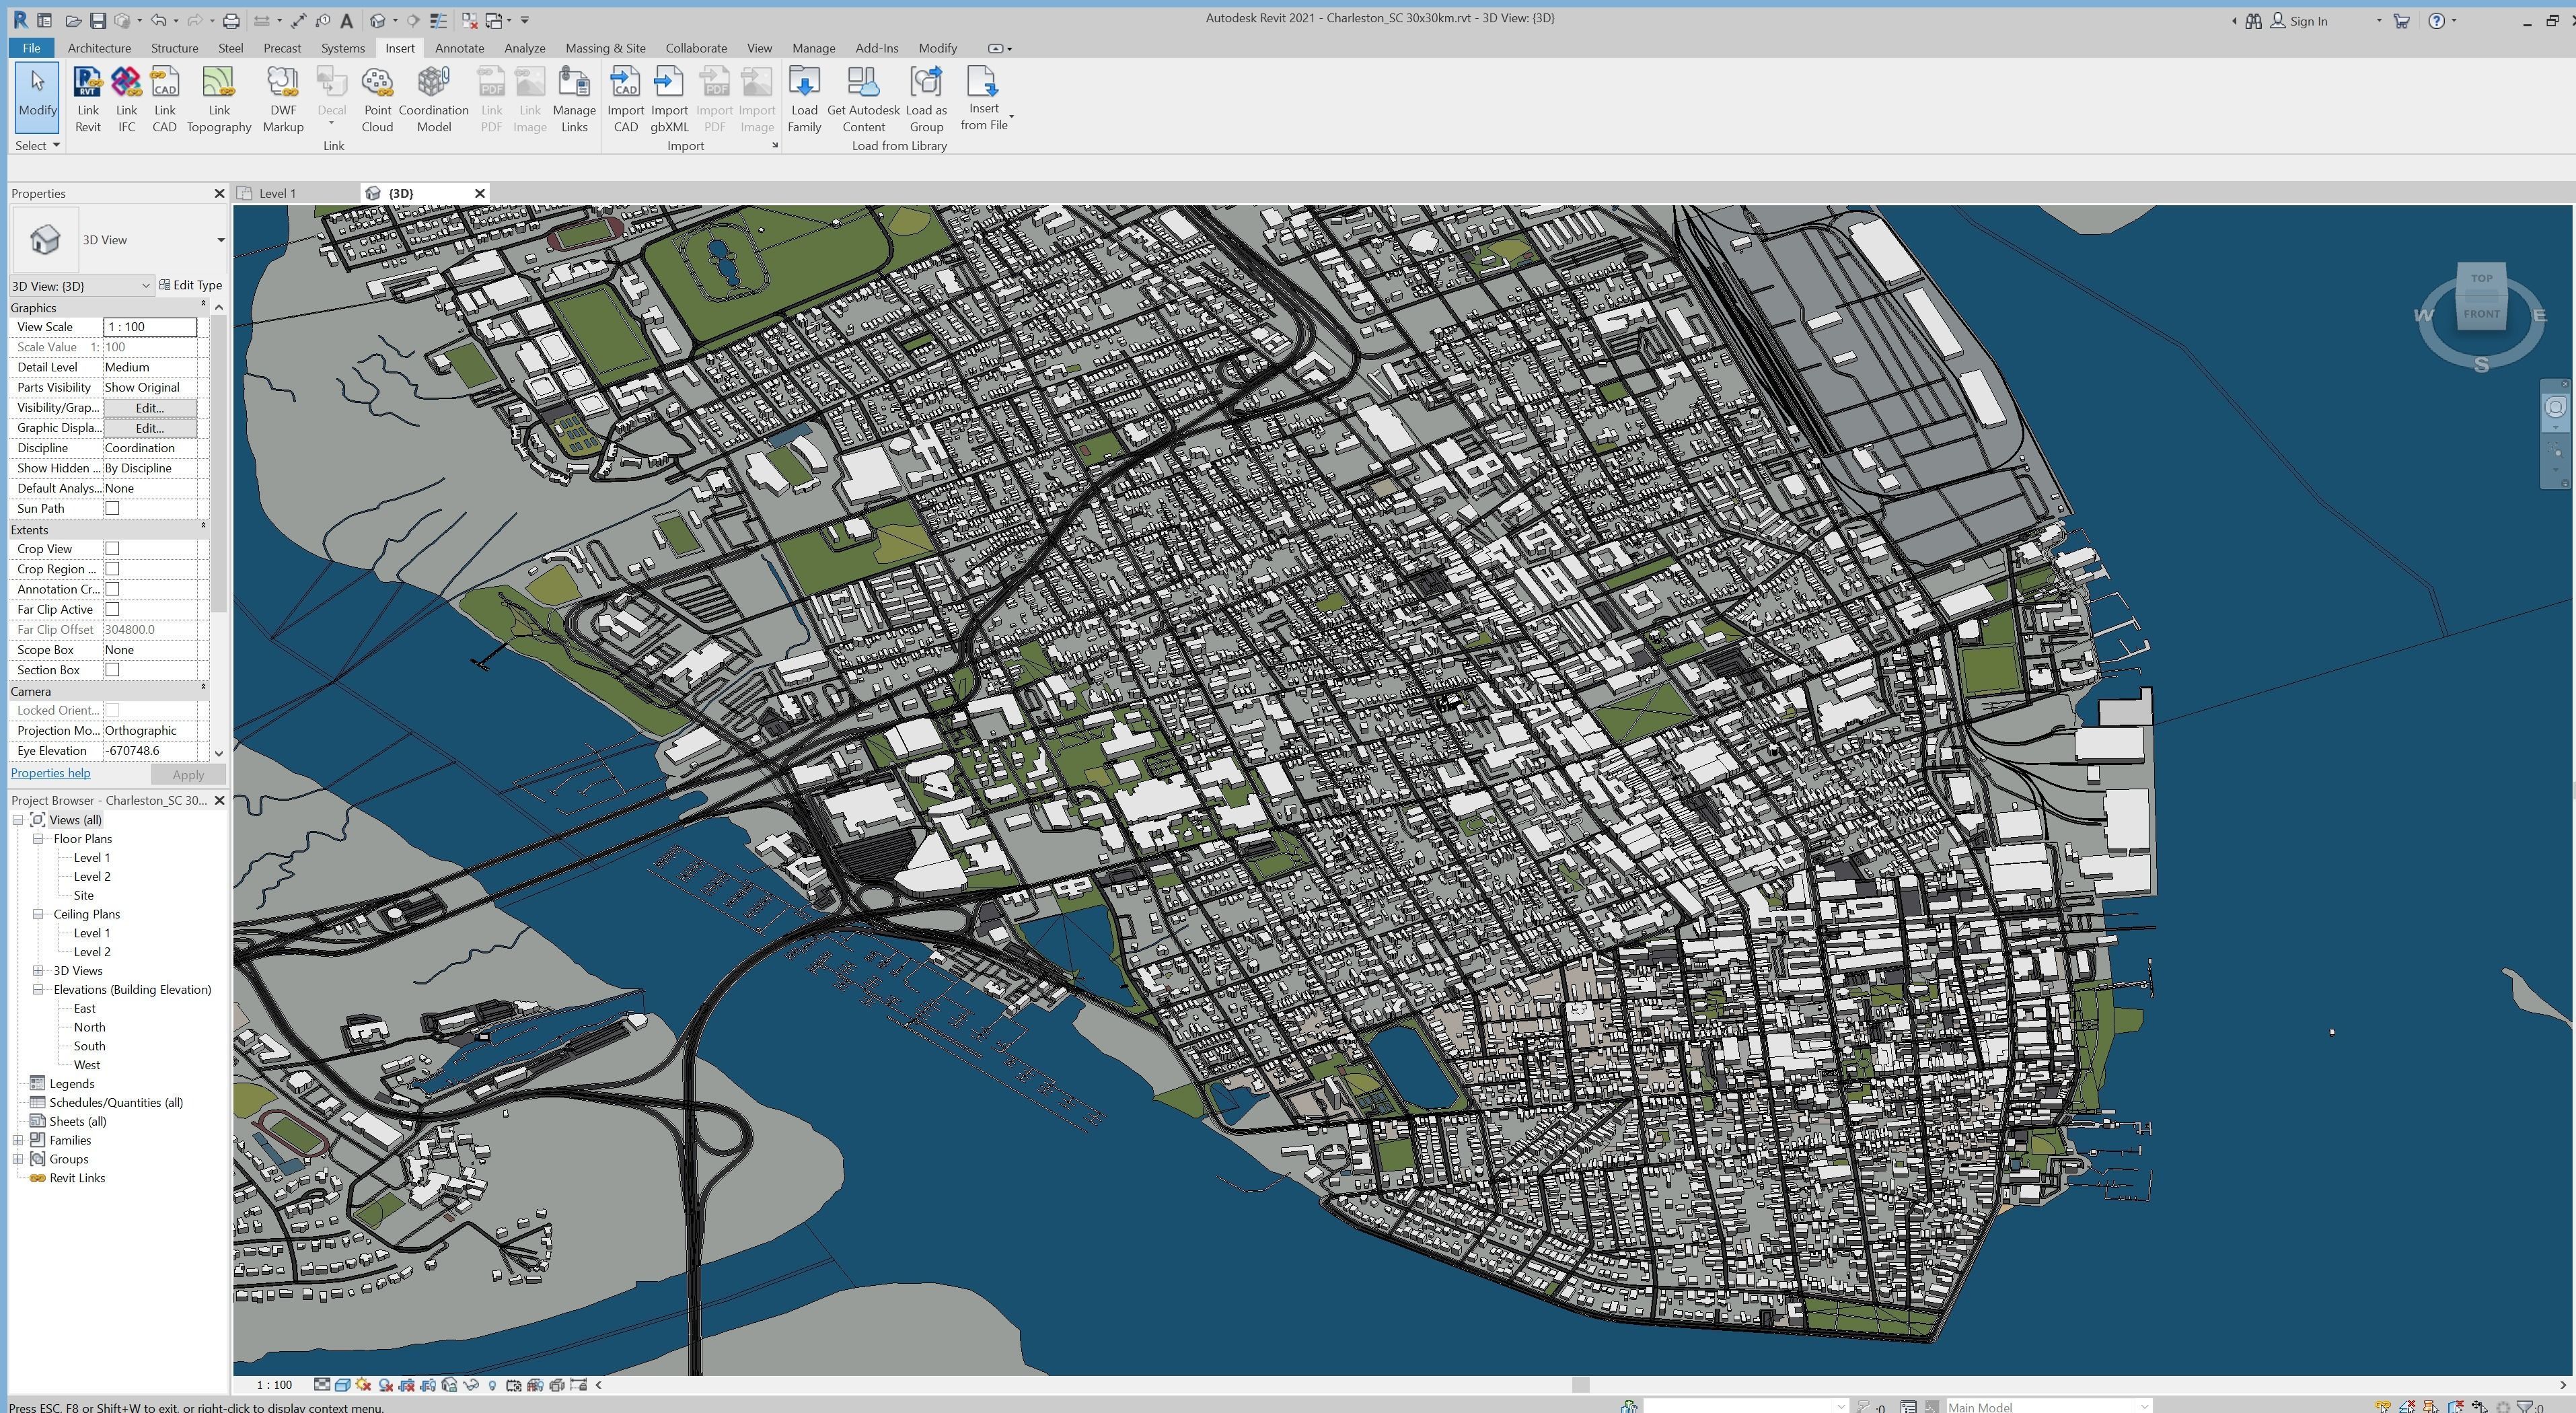Click Load Family
2576x1413 pixels.
tap(804, 99)
